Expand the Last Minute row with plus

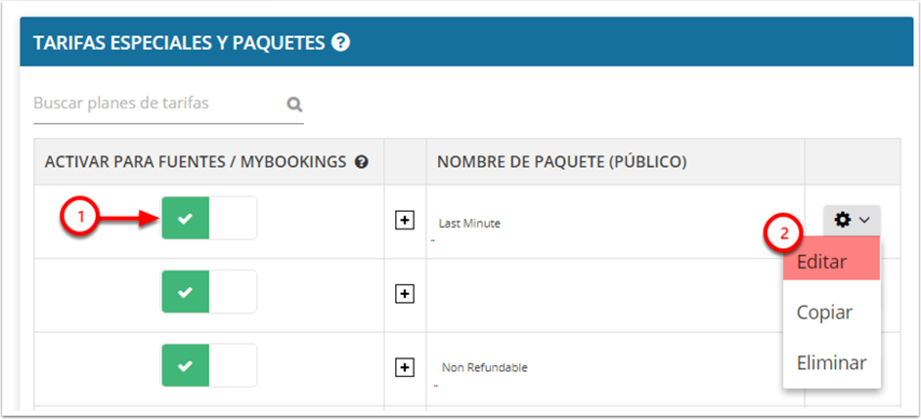(x=404, y=220)
